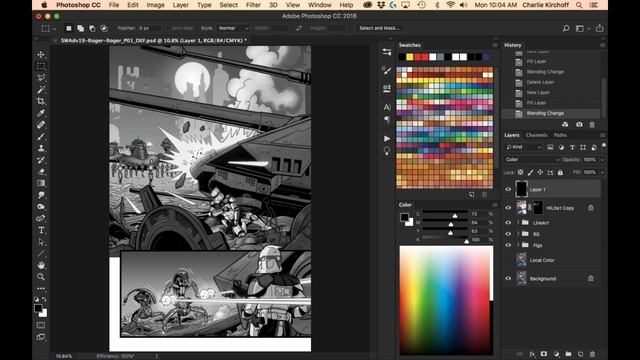Open the Opacity 100% dropdown arrow

coord(602,160)
